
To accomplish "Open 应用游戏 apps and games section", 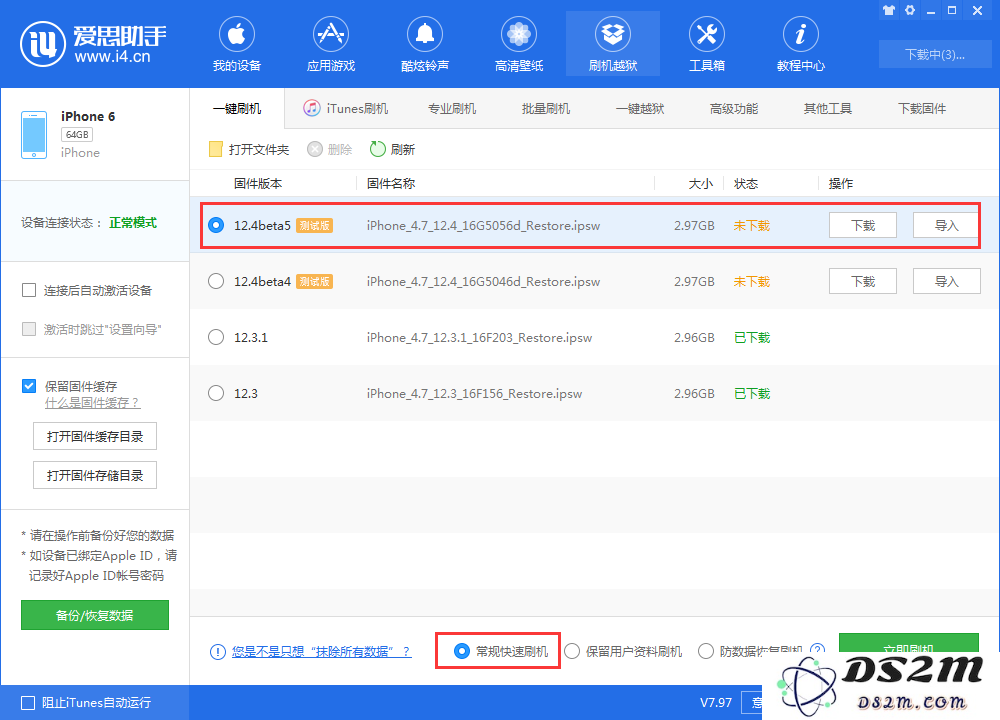I will (x=330, y=44).
